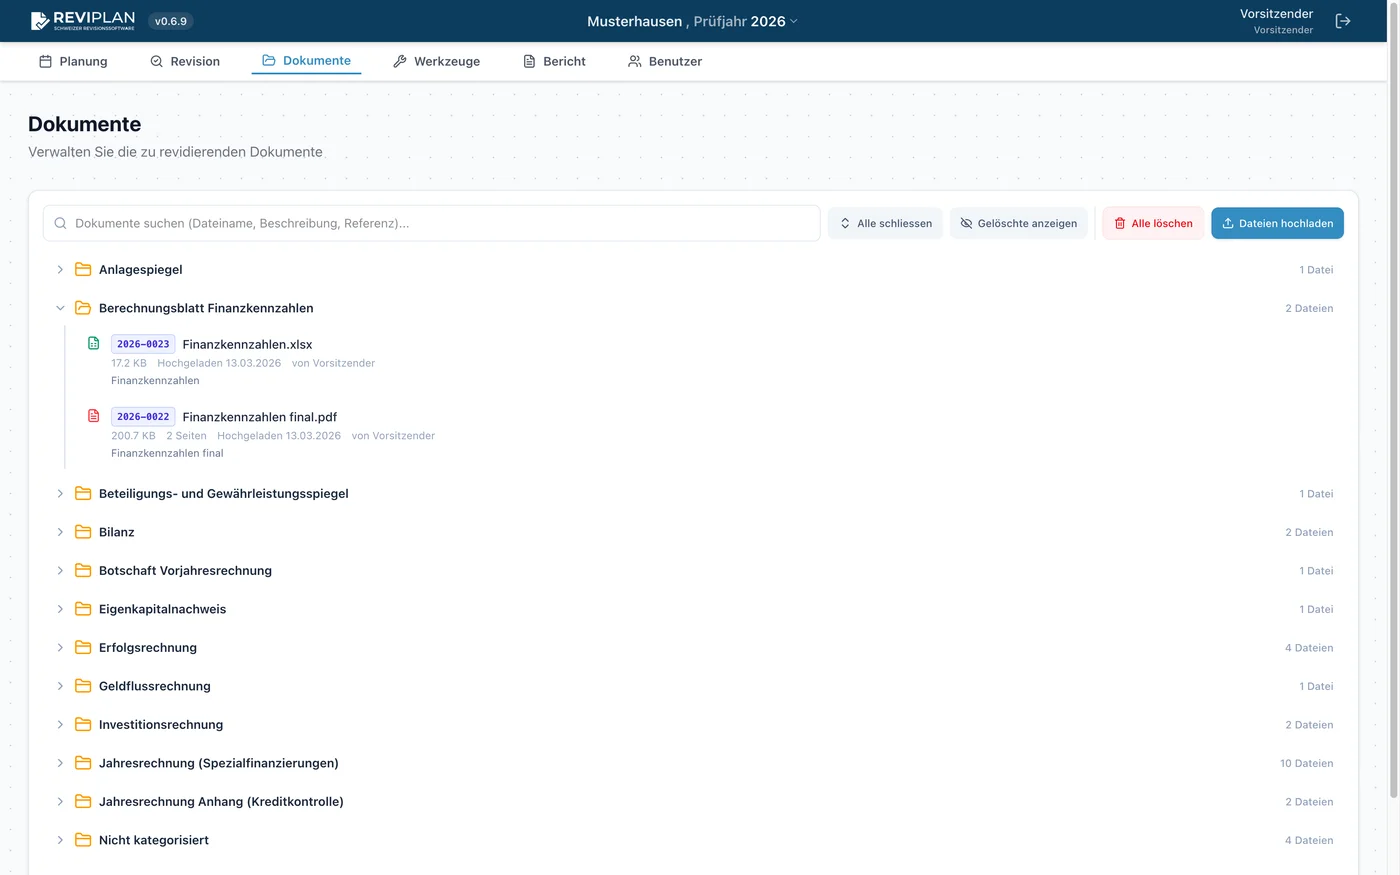Click the red PDF icon for Finanzkennzahlen final.pdf

[x=94, y=416]
